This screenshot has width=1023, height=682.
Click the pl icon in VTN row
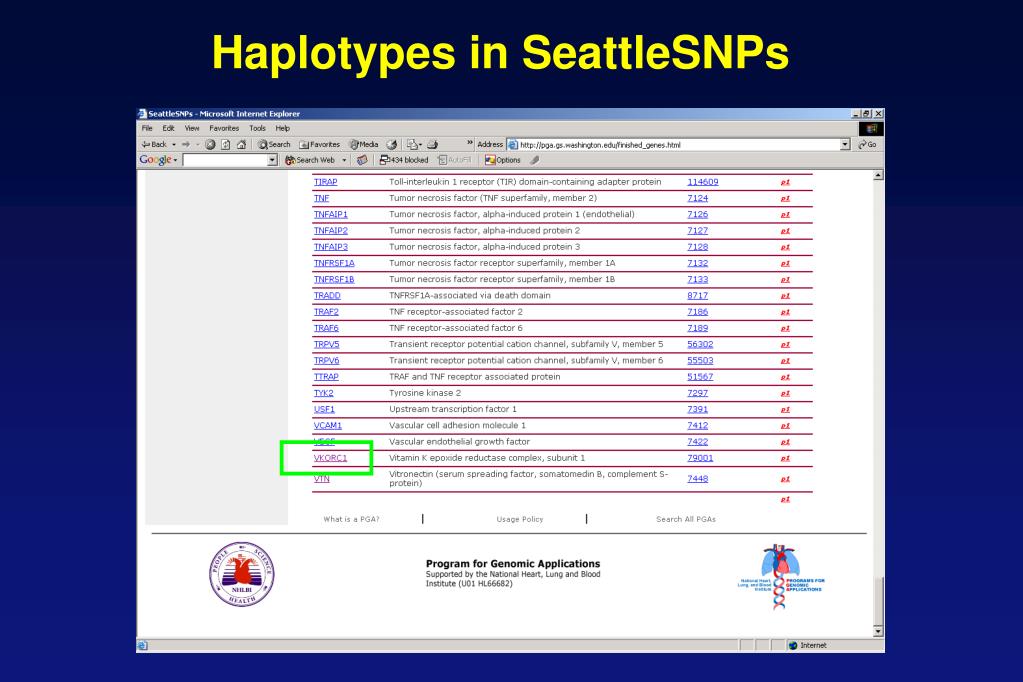click(x=785, y=479)
